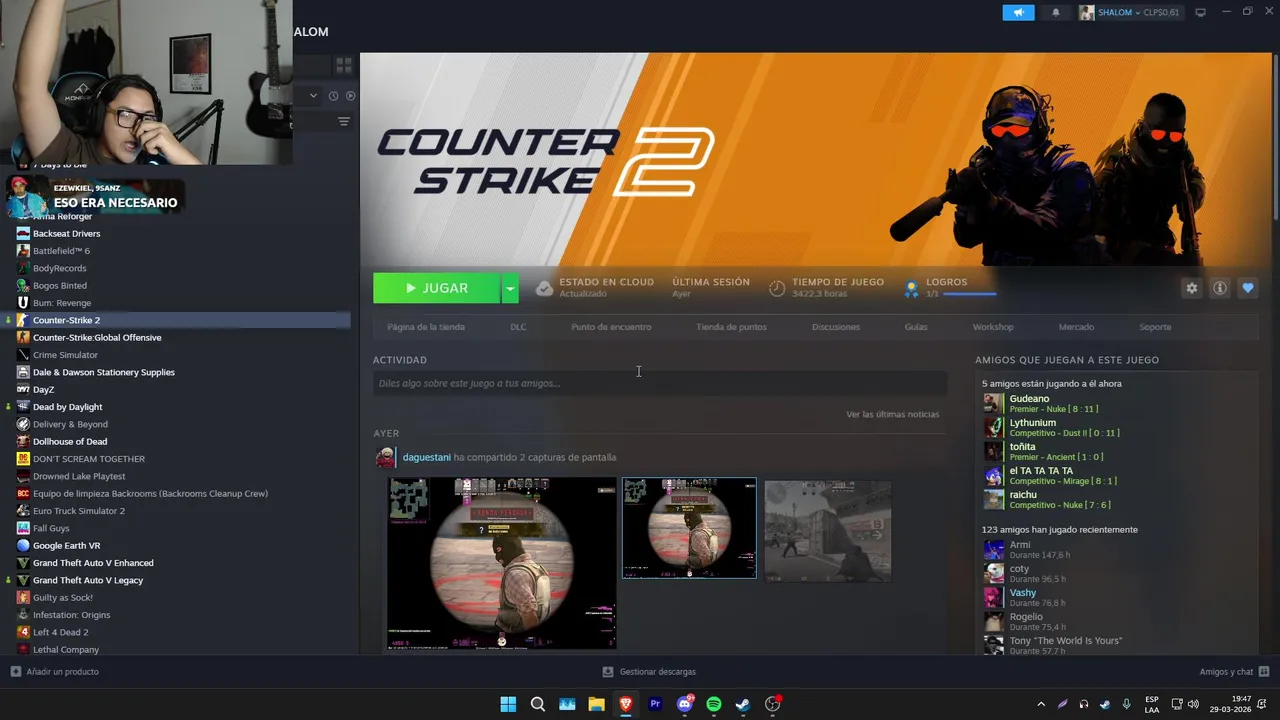Open Windows Start menu
1280x720 pixels.
pos(508,704)
